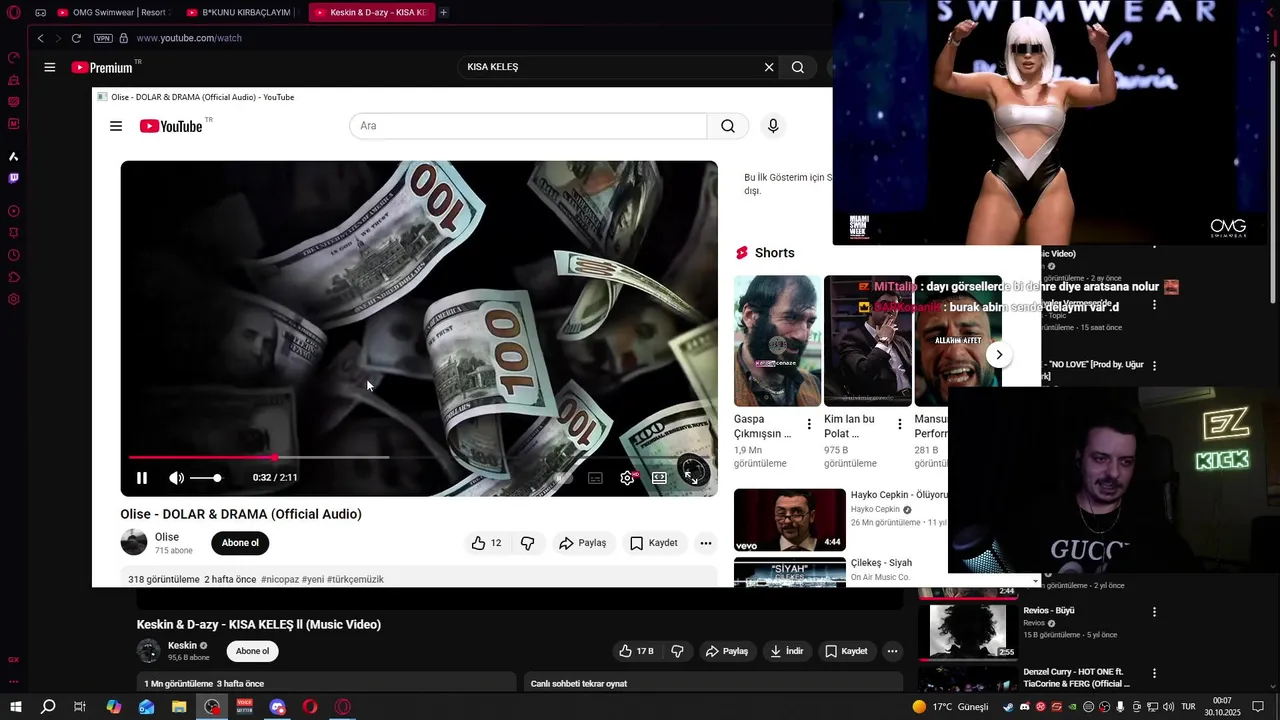The height and width of the screenshot is (720, 1280).
Task: Switch popup video to theater mode
Action: pos(659,478)
